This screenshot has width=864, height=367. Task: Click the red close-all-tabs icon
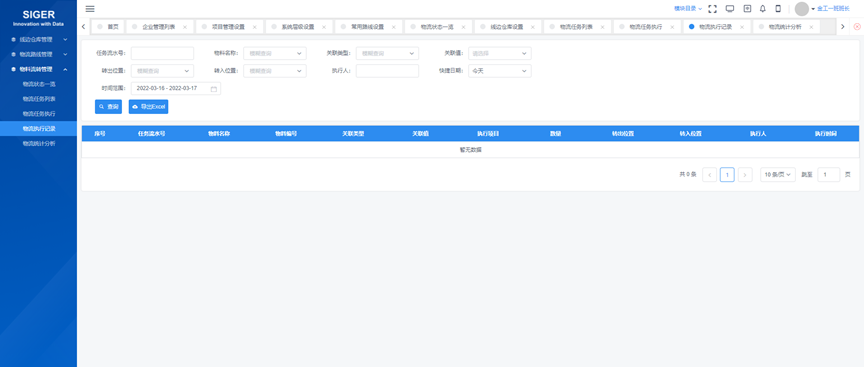pos(857,26)
